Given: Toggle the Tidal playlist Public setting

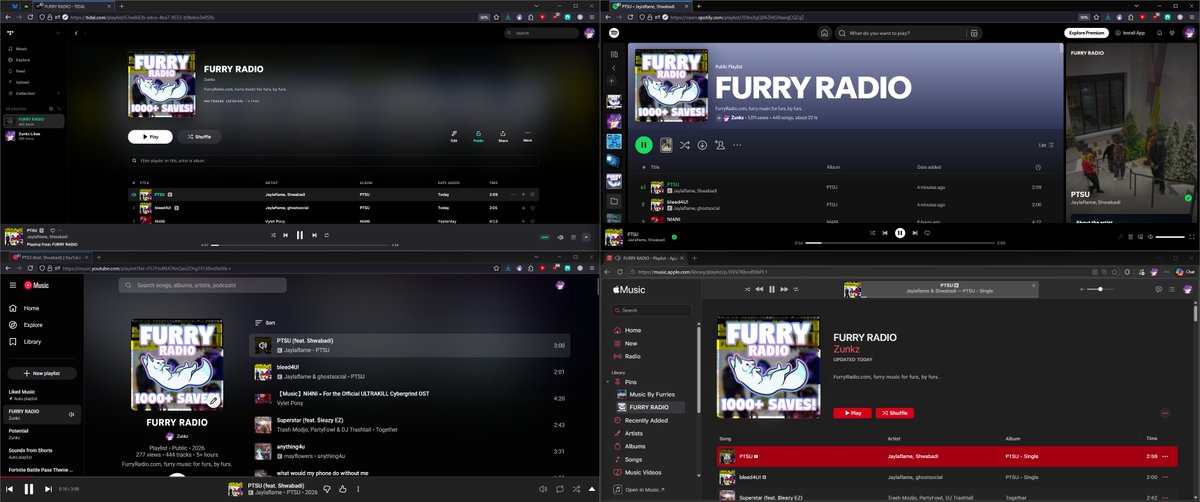Looking at the screenshot, I should (x=478, y=136).
